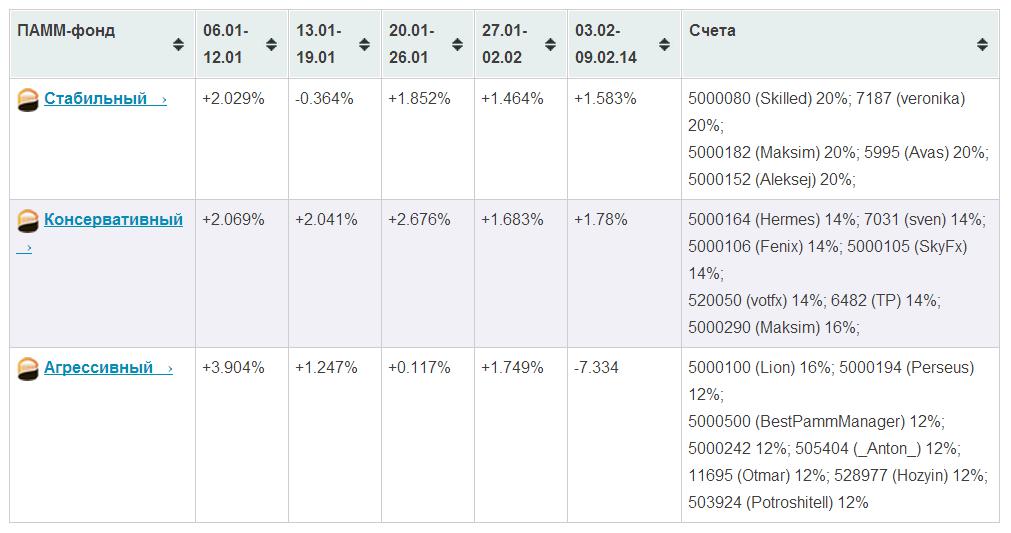The height and width of the screenshot is (533, 1011).
Task: Select the +3.904% value cell
Action: (x=242, y=435)
